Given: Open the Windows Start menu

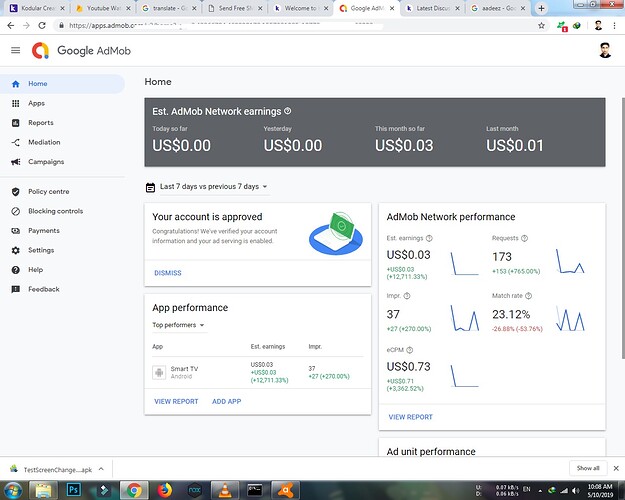Looking at the screenshot, I should [13, 490].
